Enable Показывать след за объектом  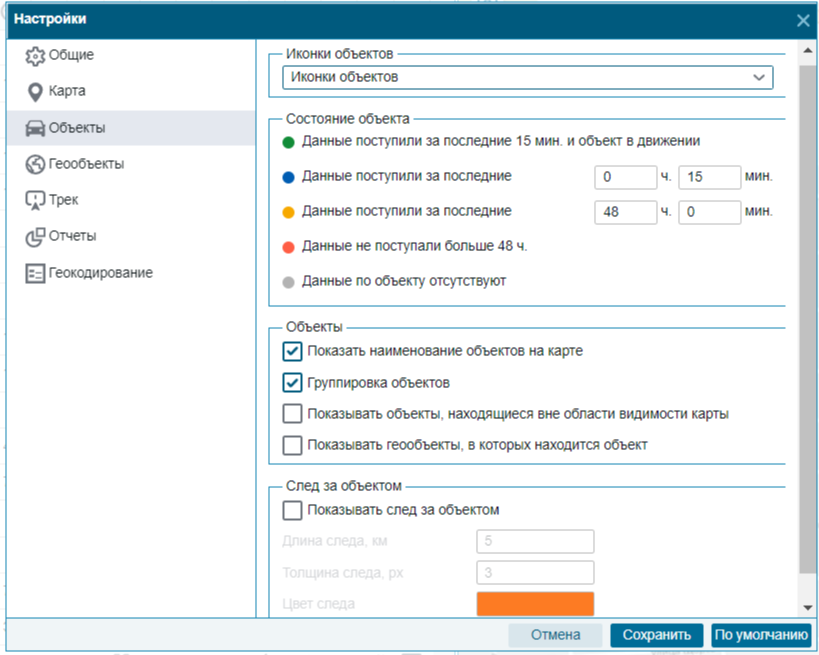click(x=292, y=510)
